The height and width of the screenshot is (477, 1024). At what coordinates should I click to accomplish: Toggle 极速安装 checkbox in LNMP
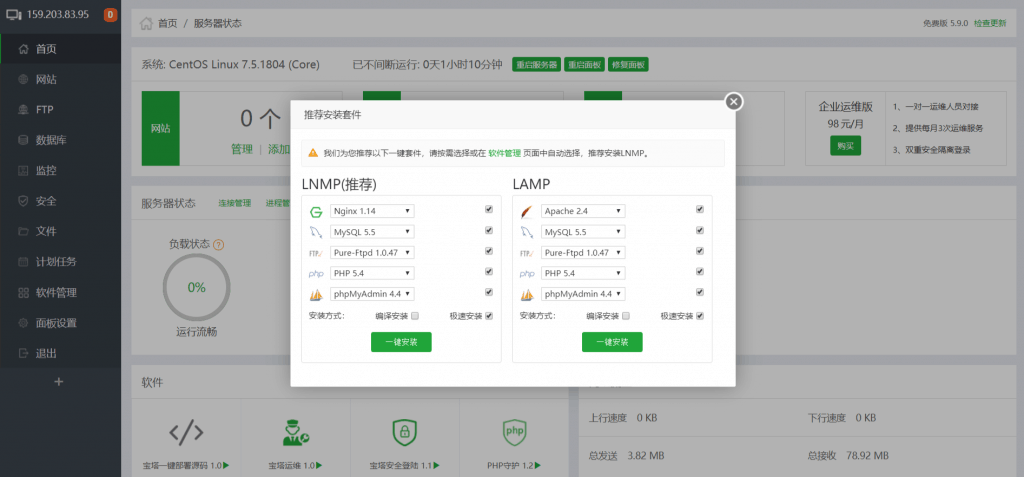click(489, 316)
